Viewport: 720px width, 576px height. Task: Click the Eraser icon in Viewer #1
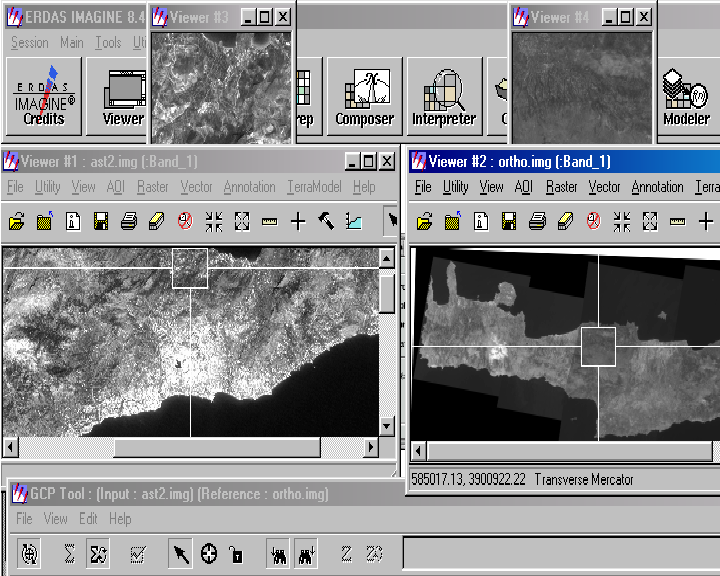tap(157, 222)
